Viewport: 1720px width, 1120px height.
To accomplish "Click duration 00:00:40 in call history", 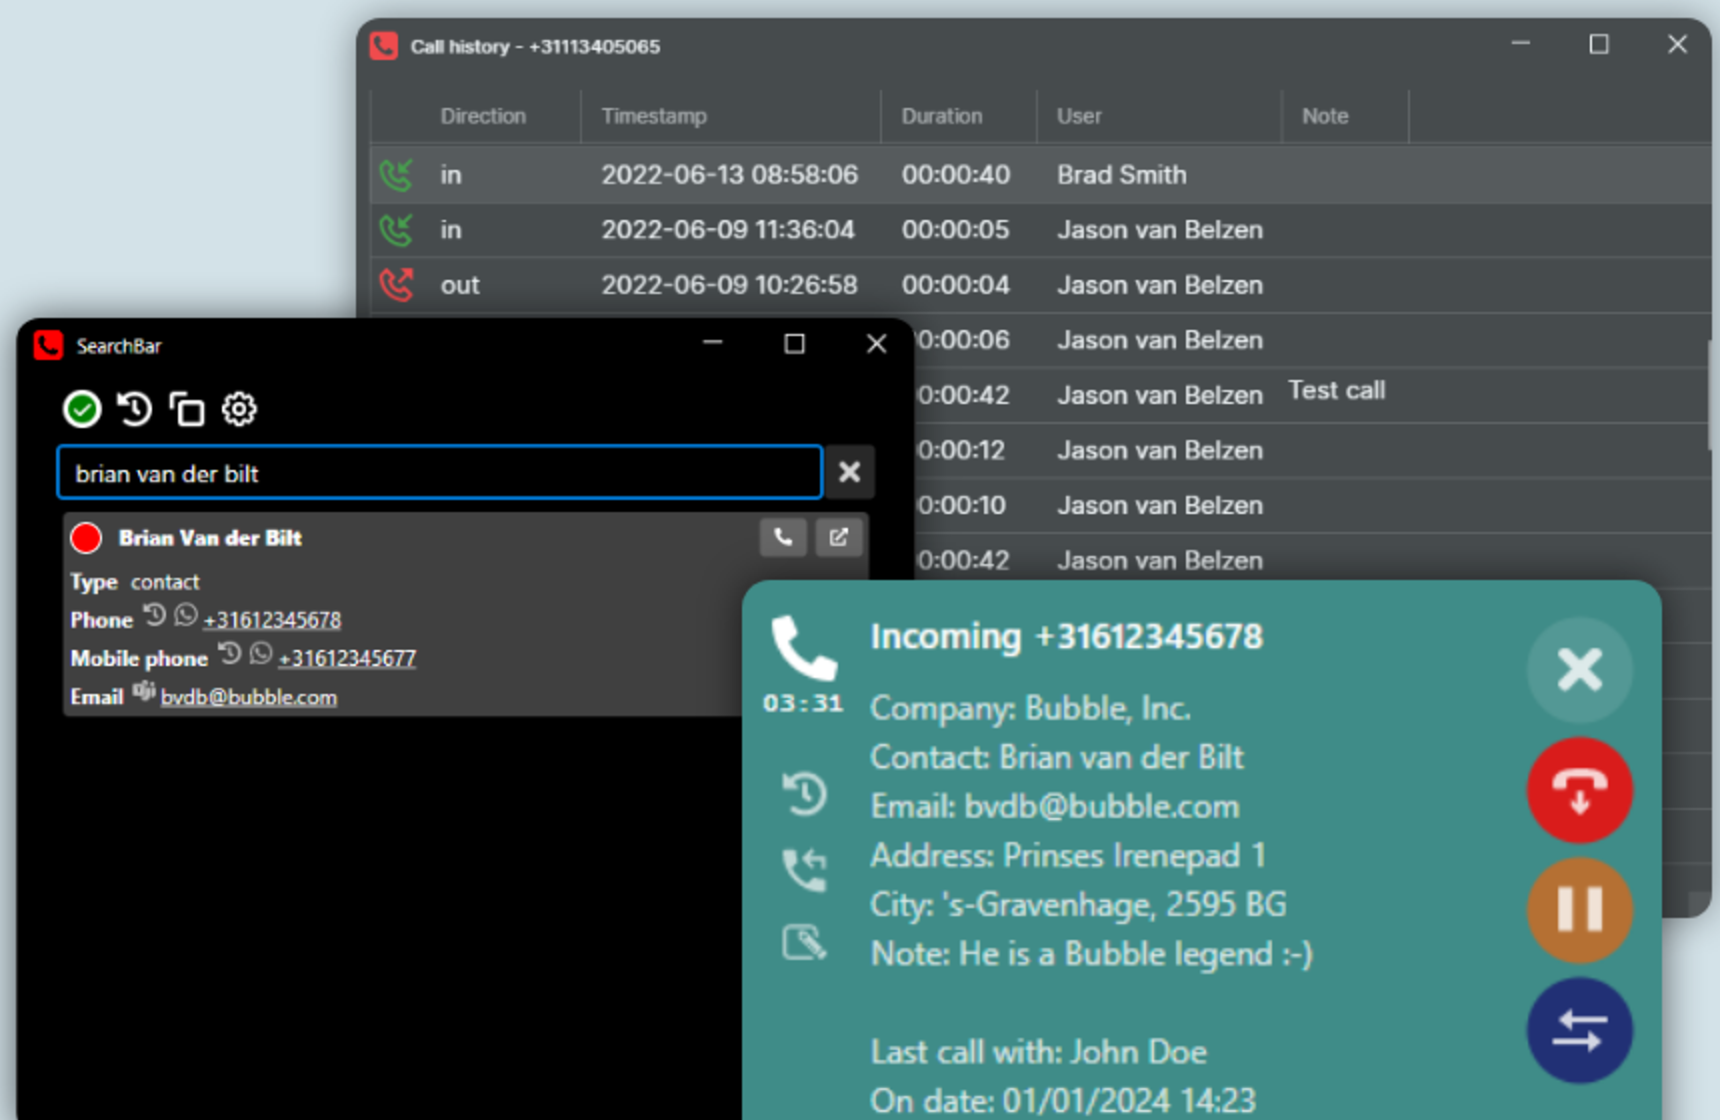I will tap(955, 175).
